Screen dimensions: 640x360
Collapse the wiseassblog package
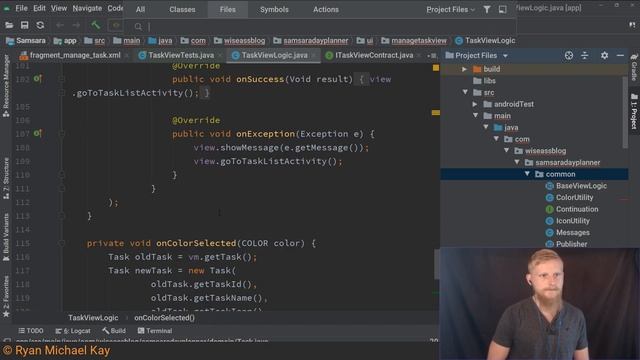pyautogui.click(x=507, y=151)
